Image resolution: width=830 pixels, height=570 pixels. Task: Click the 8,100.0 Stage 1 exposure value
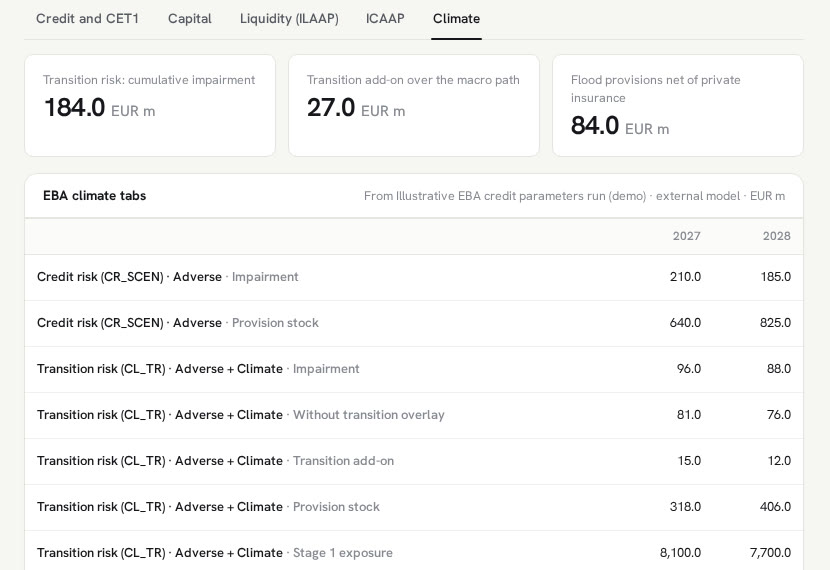680,553
